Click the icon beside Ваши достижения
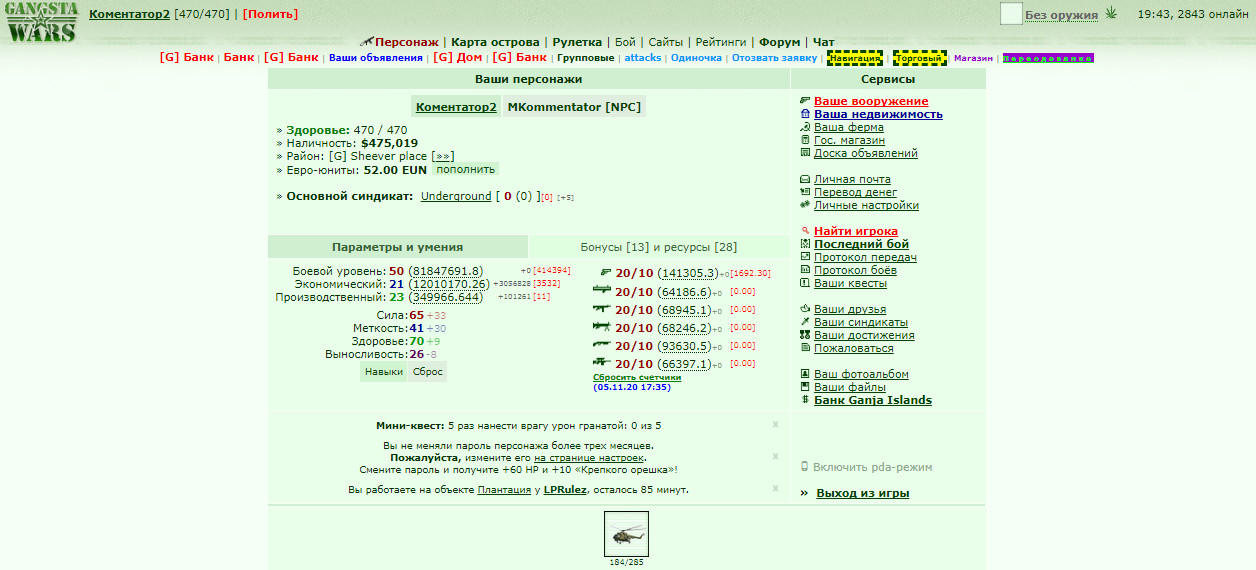Screen dimensions: 1256x570 coord(805,335)
